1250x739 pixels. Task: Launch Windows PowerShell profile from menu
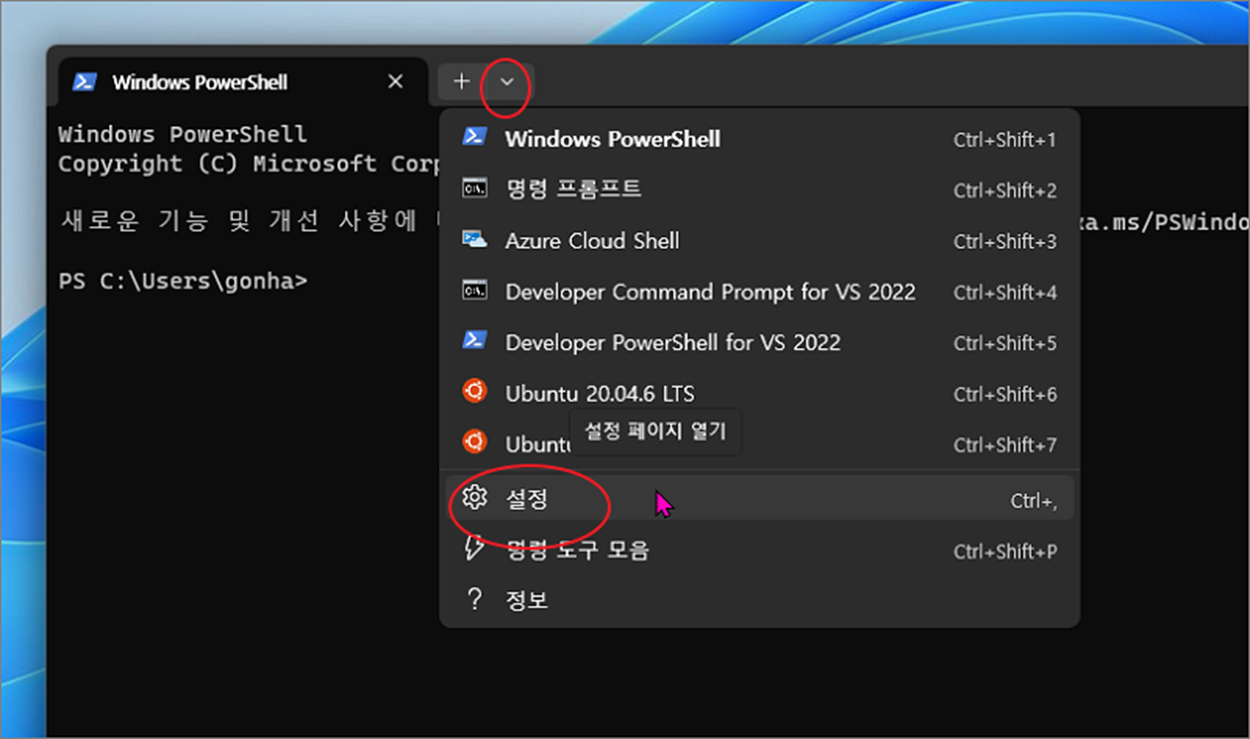(x=760, y=139)
